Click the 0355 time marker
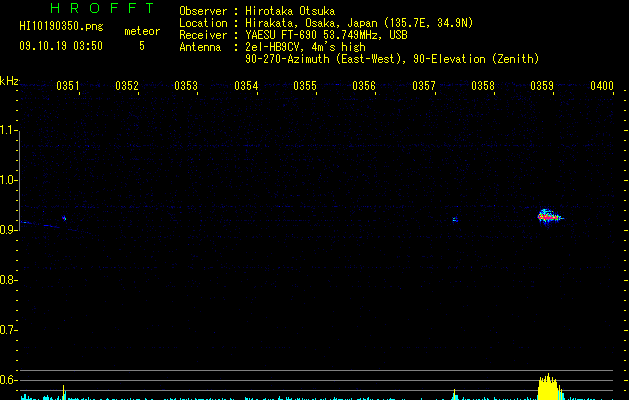This screenshot has width=629, height=400. [x=305, y=86]
